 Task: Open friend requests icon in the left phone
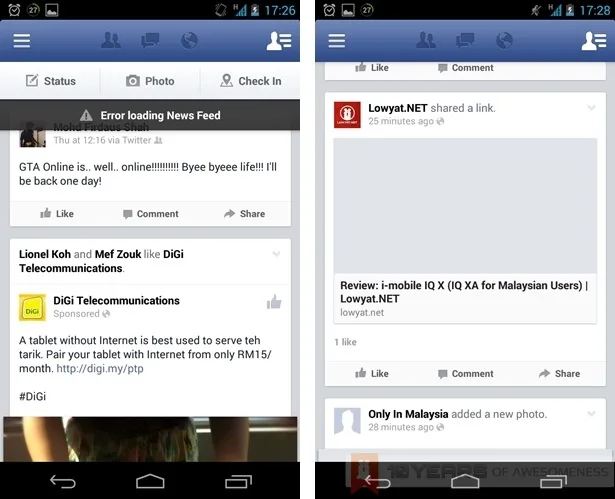[x=111, y=40]
